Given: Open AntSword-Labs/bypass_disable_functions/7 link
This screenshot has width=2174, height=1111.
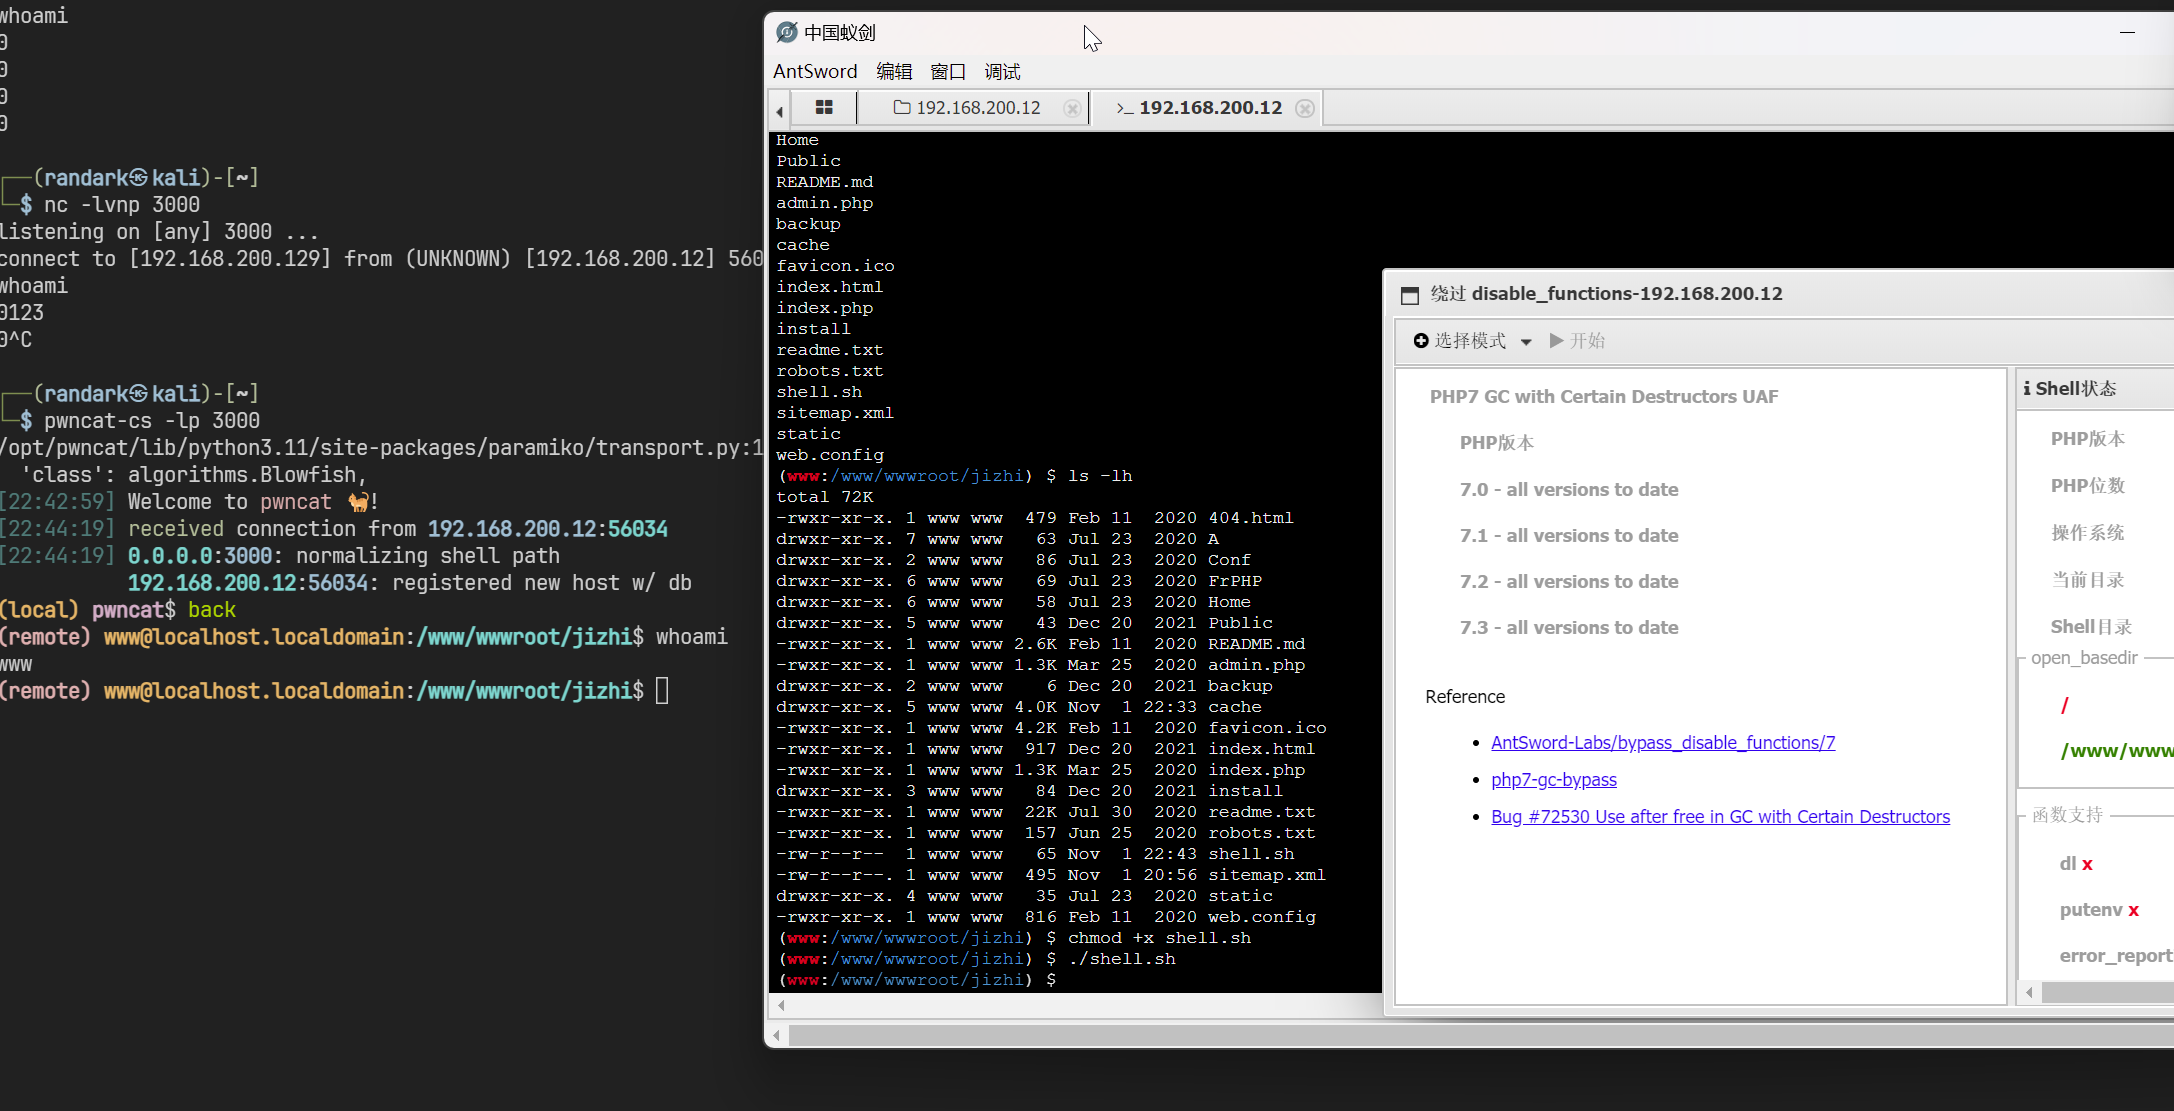Looking at the screenshot, I should 1663,743.
